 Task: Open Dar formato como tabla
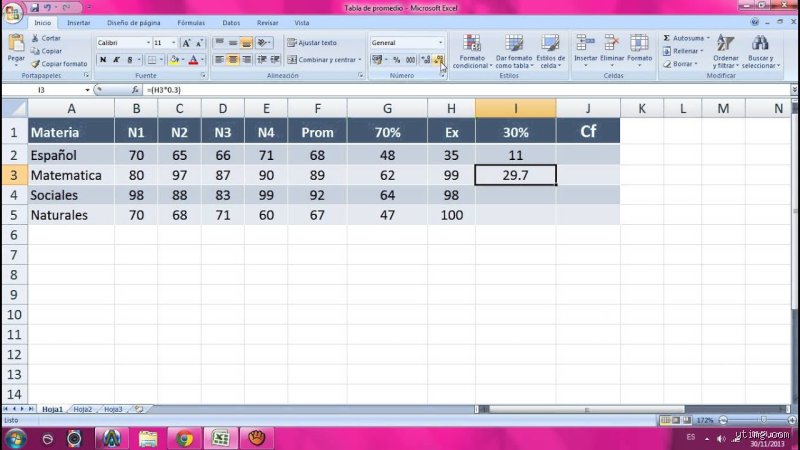[x=514, y=52]
